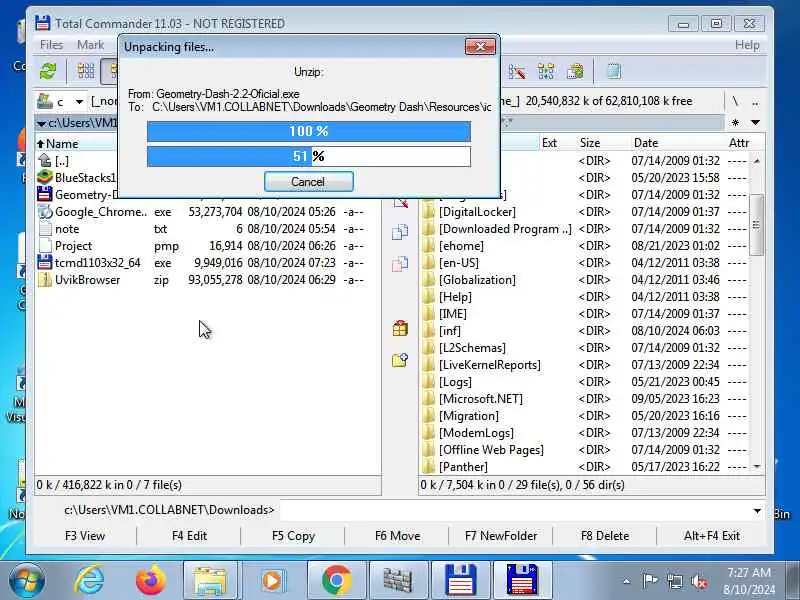The image size is (800, 600).
Task: Click the green Reread source refresh icon
Action: pyautogui.click(x=48, y=71)
